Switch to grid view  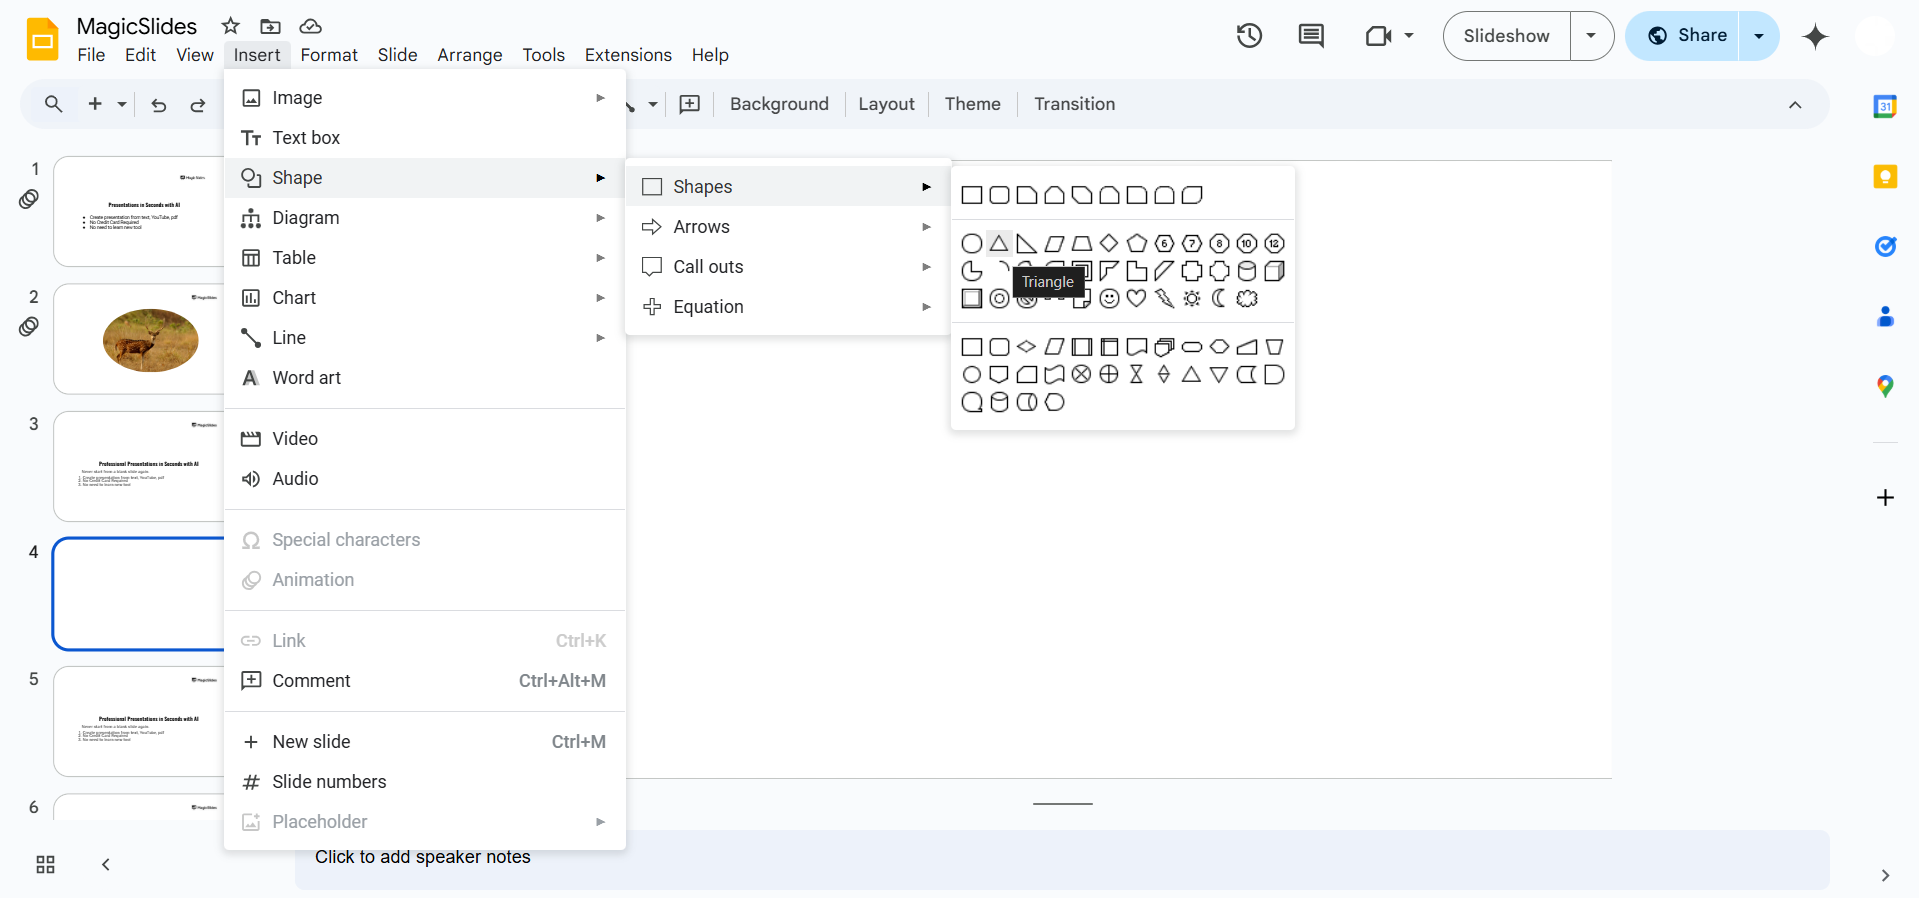pos(45,865)
